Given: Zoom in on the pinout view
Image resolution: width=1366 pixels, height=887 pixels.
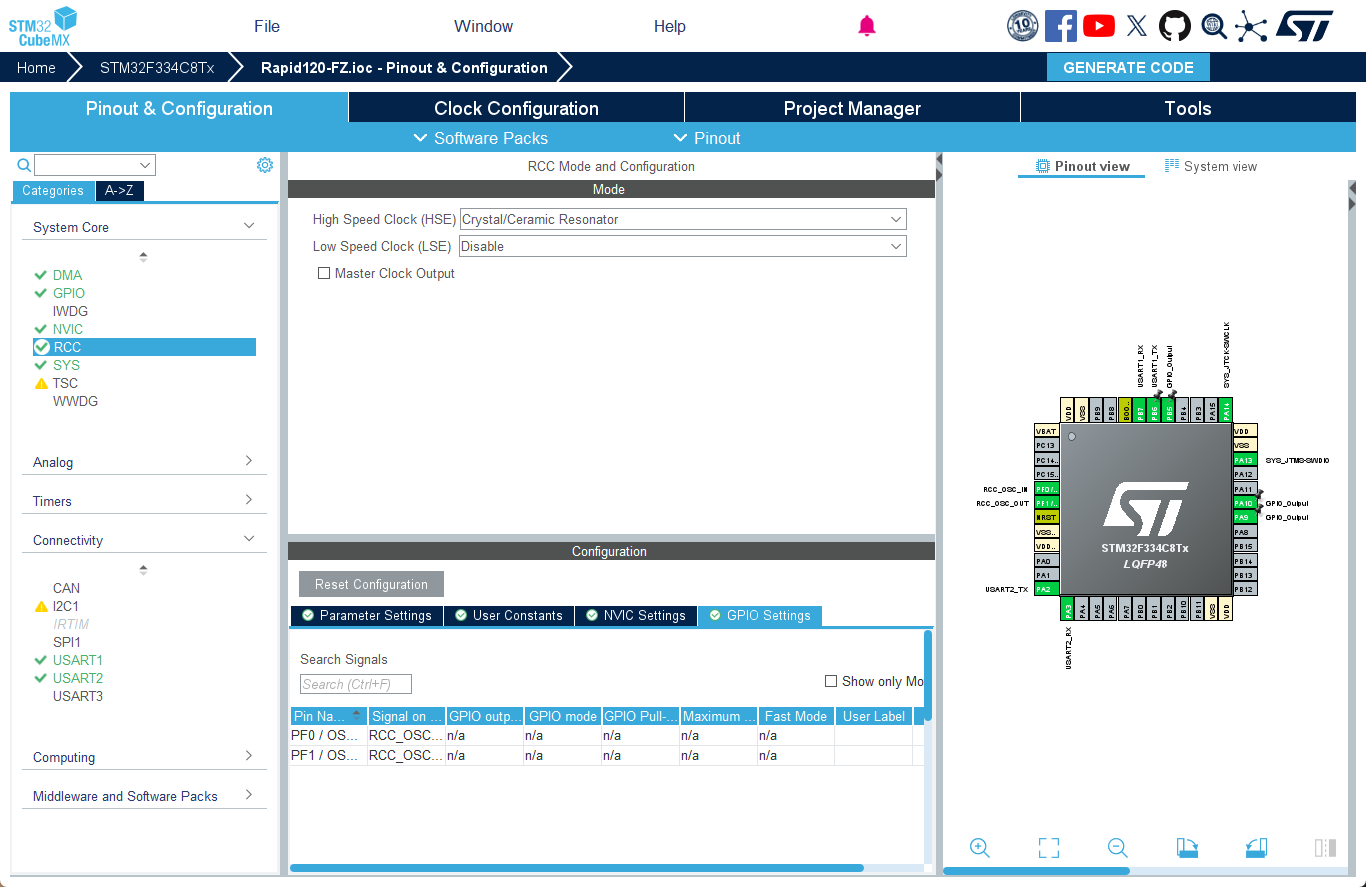Looking at the screenshot, I should (980, 848).
